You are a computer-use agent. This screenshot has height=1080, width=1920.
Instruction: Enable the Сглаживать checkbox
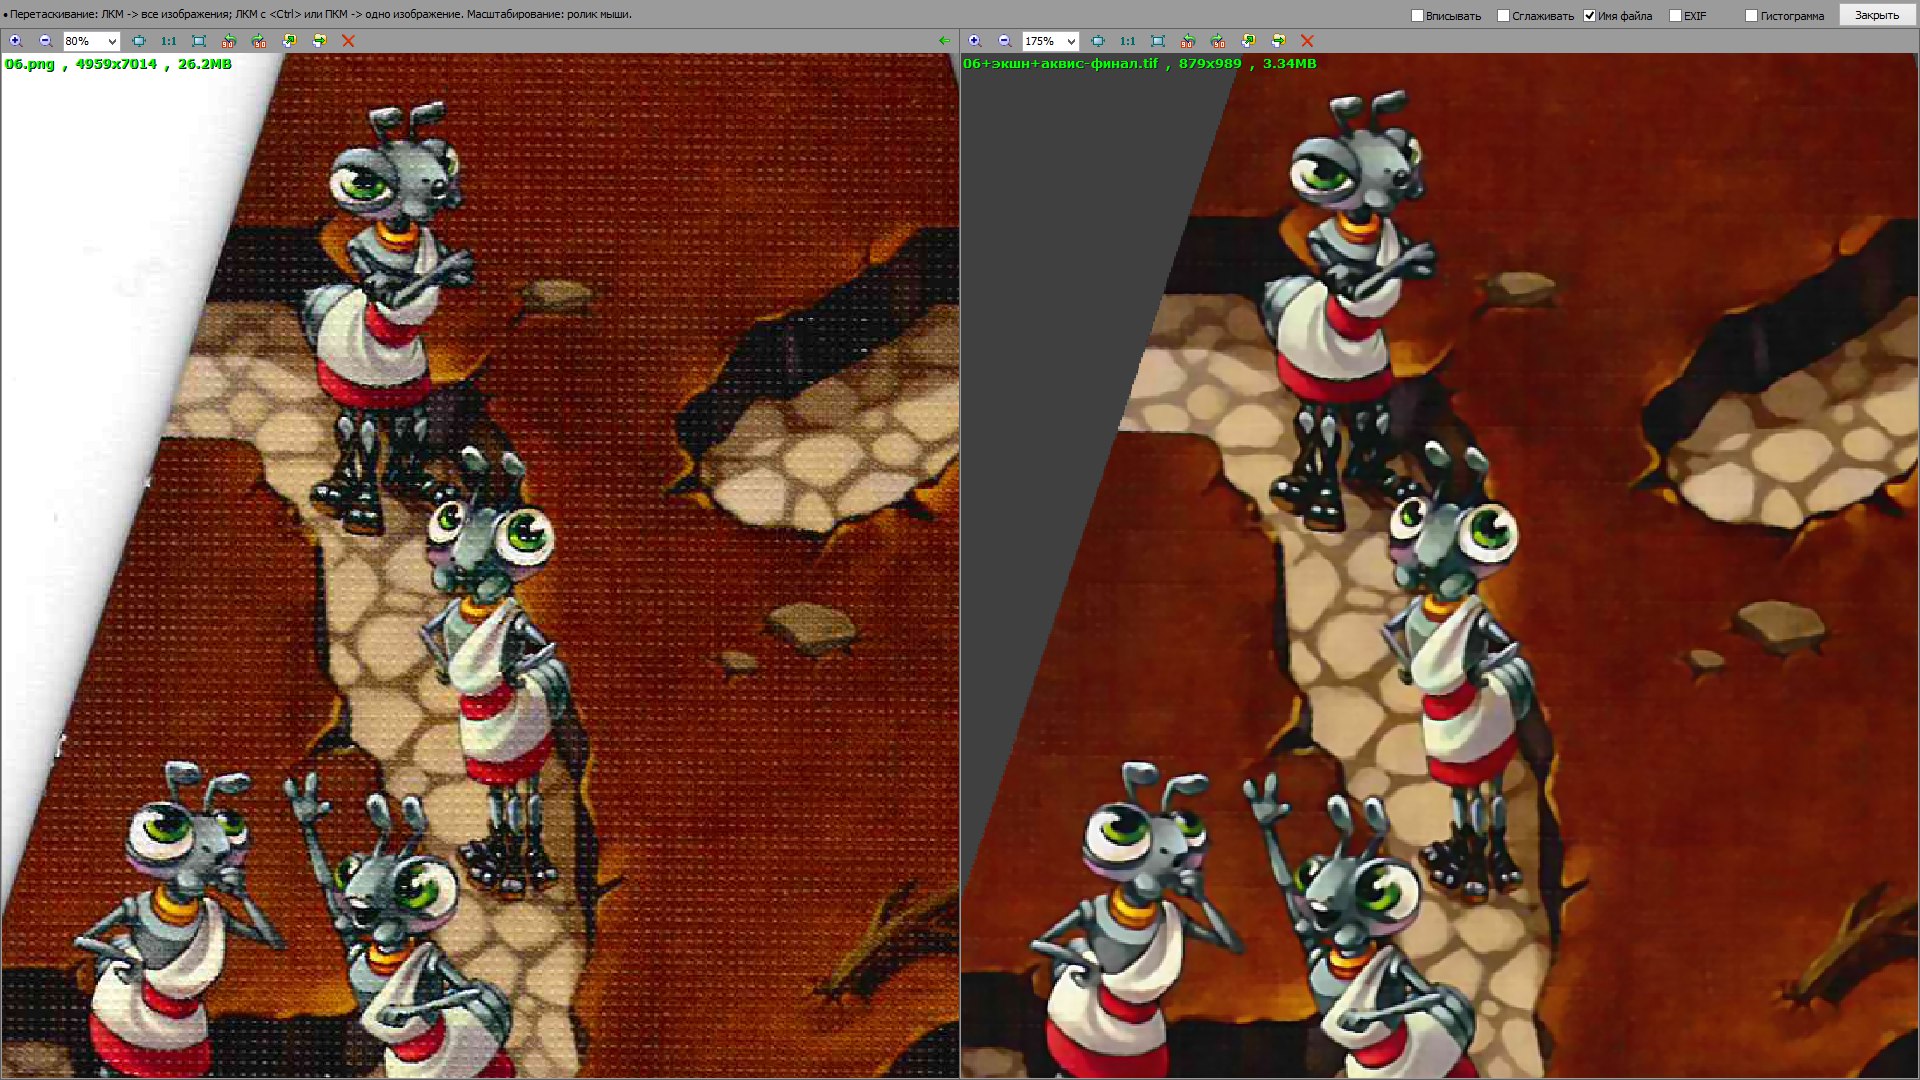pos(1503,15)
